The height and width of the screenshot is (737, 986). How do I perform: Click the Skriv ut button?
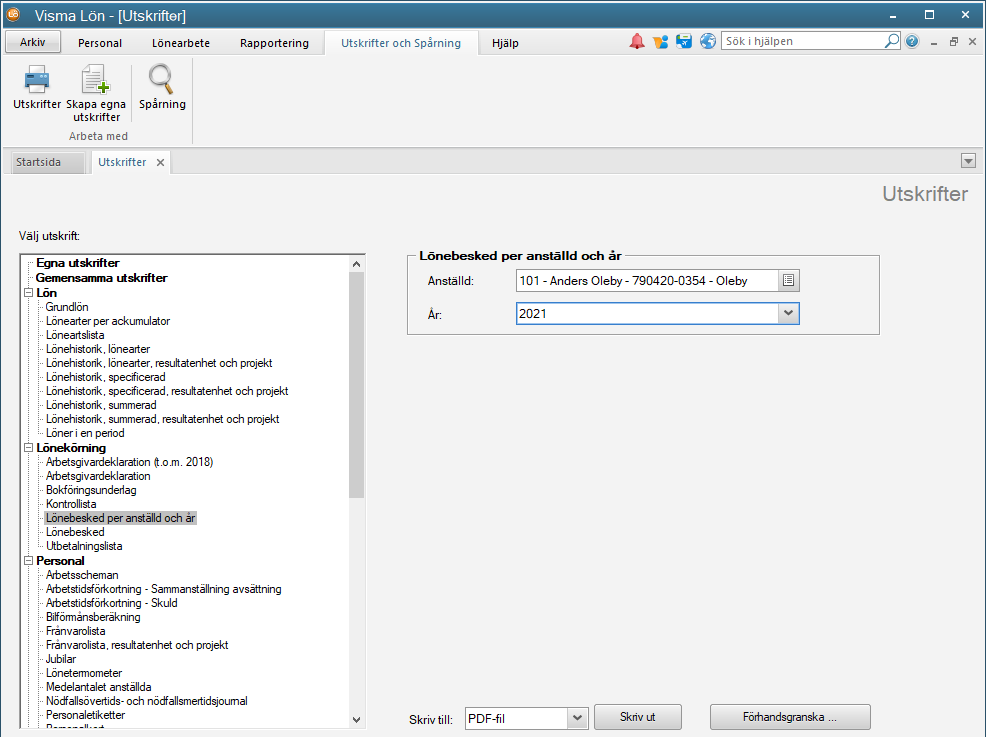tap(638, 717)
